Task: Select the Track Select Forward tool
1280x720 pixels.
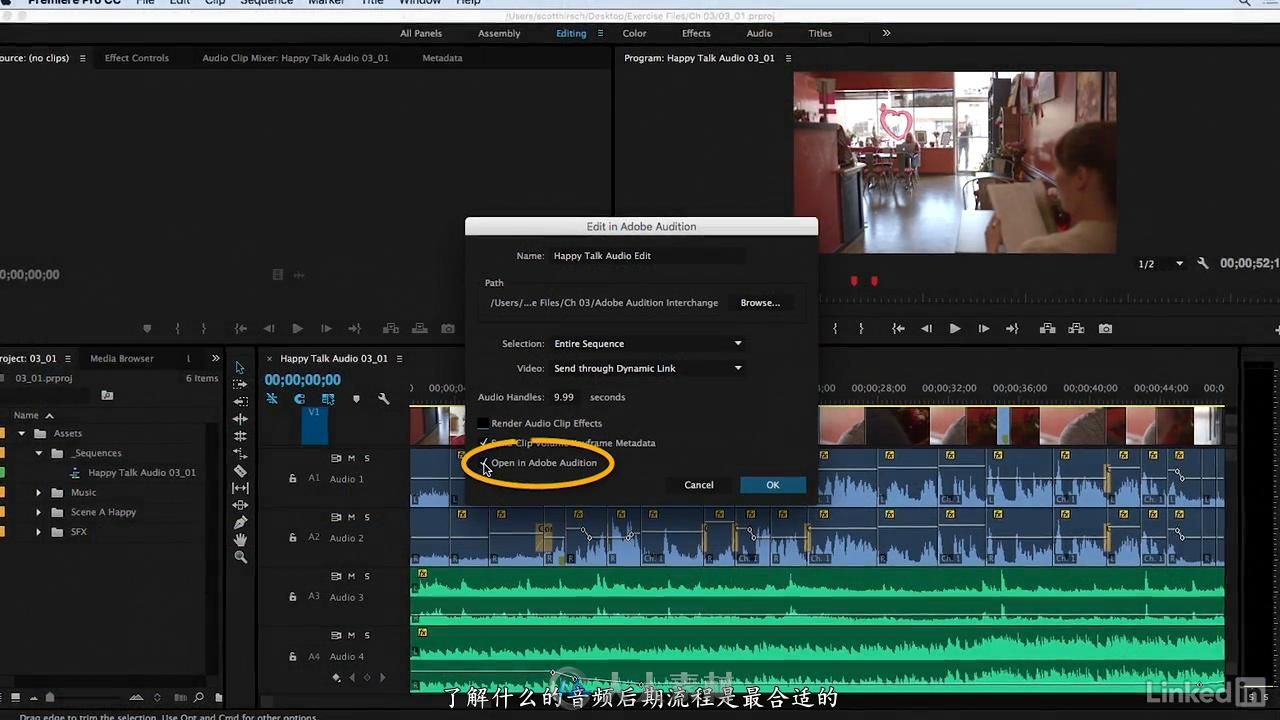Action: 240,384
